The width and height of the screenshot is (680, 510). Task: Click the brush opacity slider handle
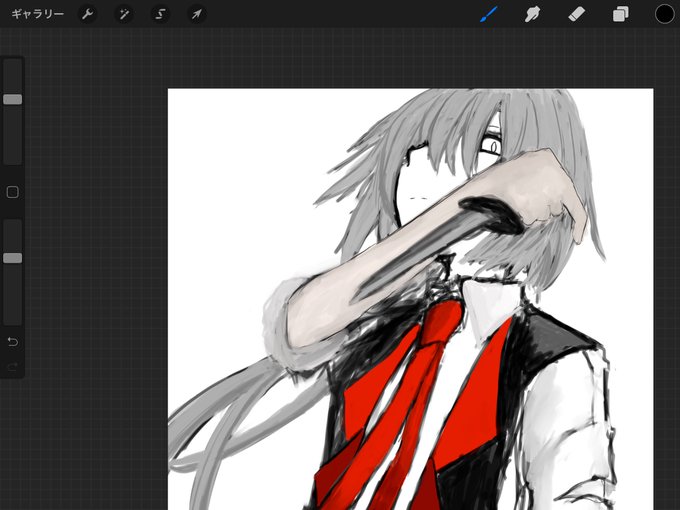(x=13, y=258)
